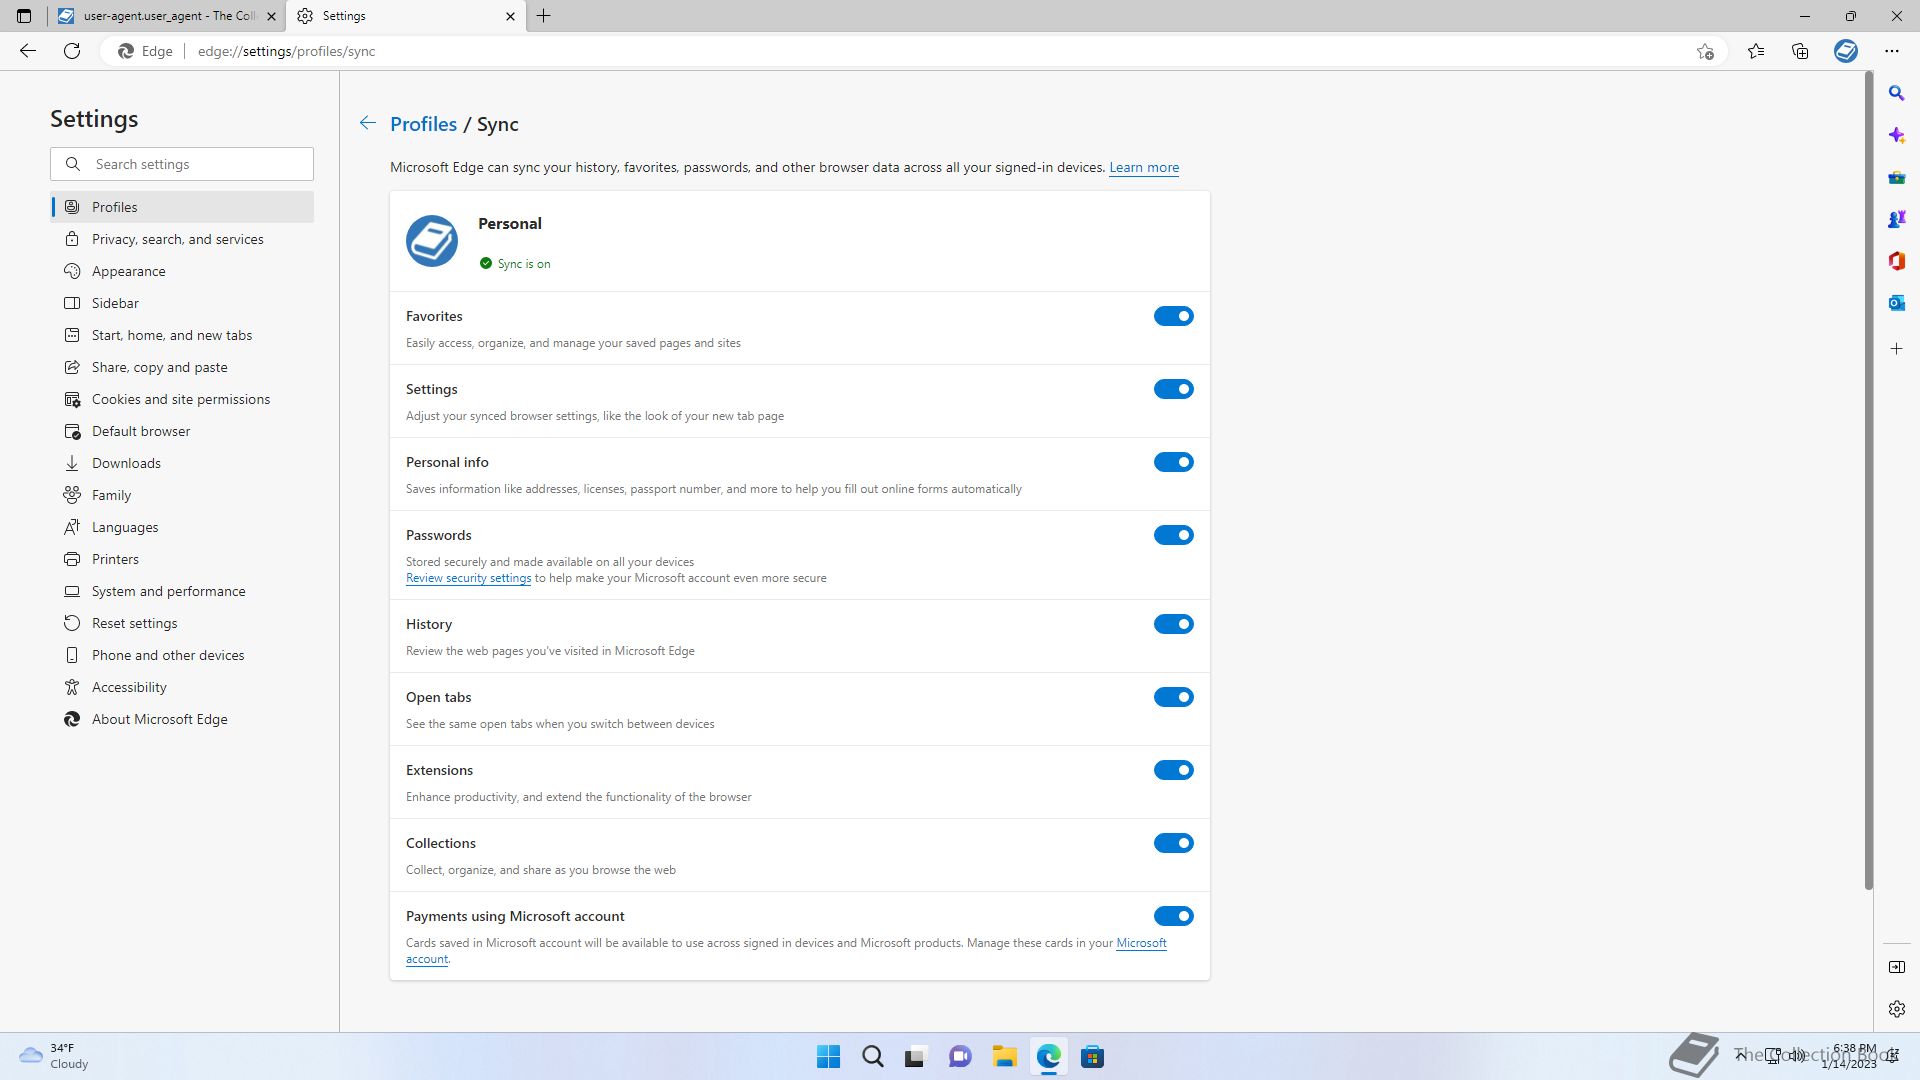Open Share, copy and paste settings
The height and width of the screenshot is (1080, 1920).
(x=182, y=367)
